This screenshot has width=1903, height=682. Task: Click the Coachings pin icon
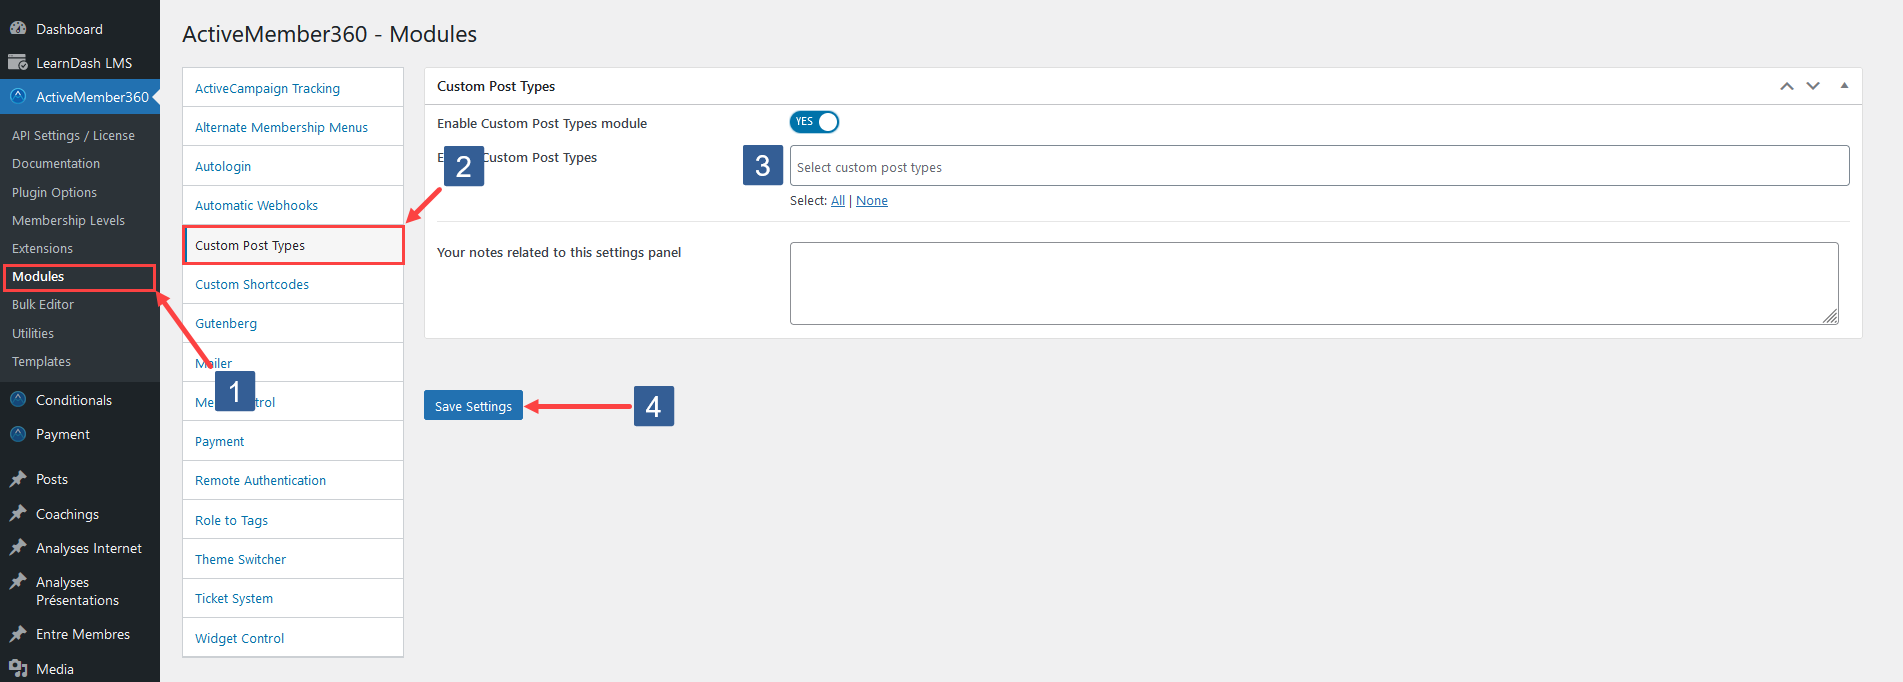[x=18, y=514]
